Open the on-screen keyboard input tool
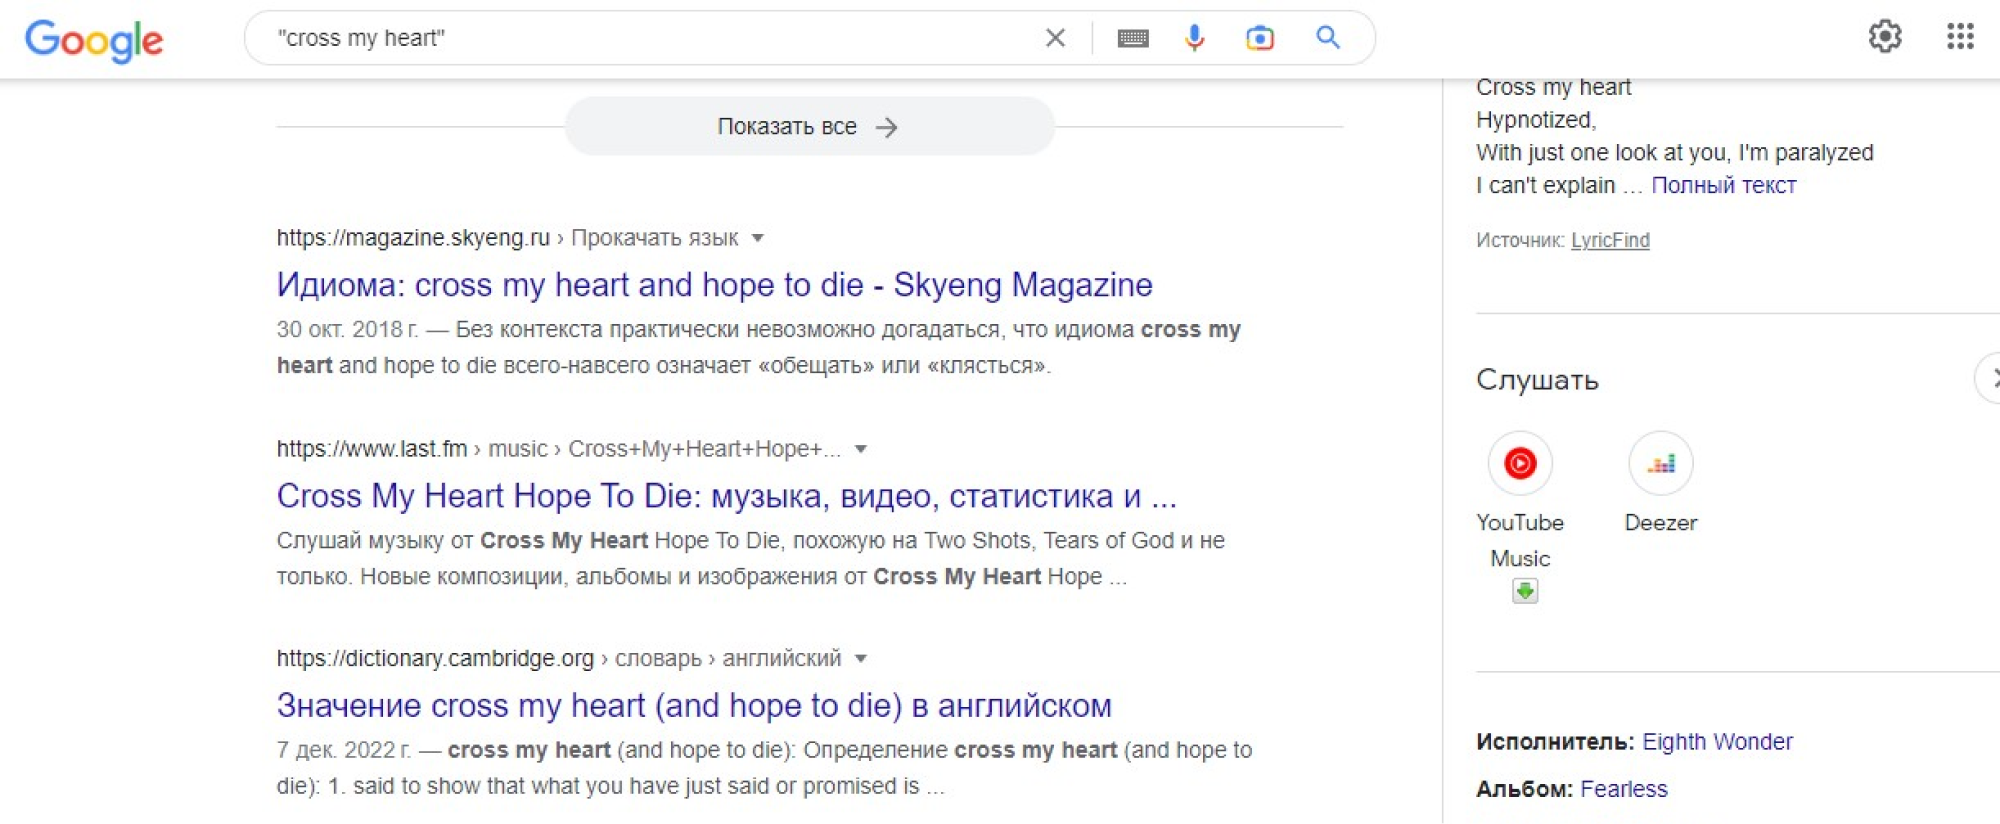Viewport: 2000px width, 824px height. tap(1133, 38)
